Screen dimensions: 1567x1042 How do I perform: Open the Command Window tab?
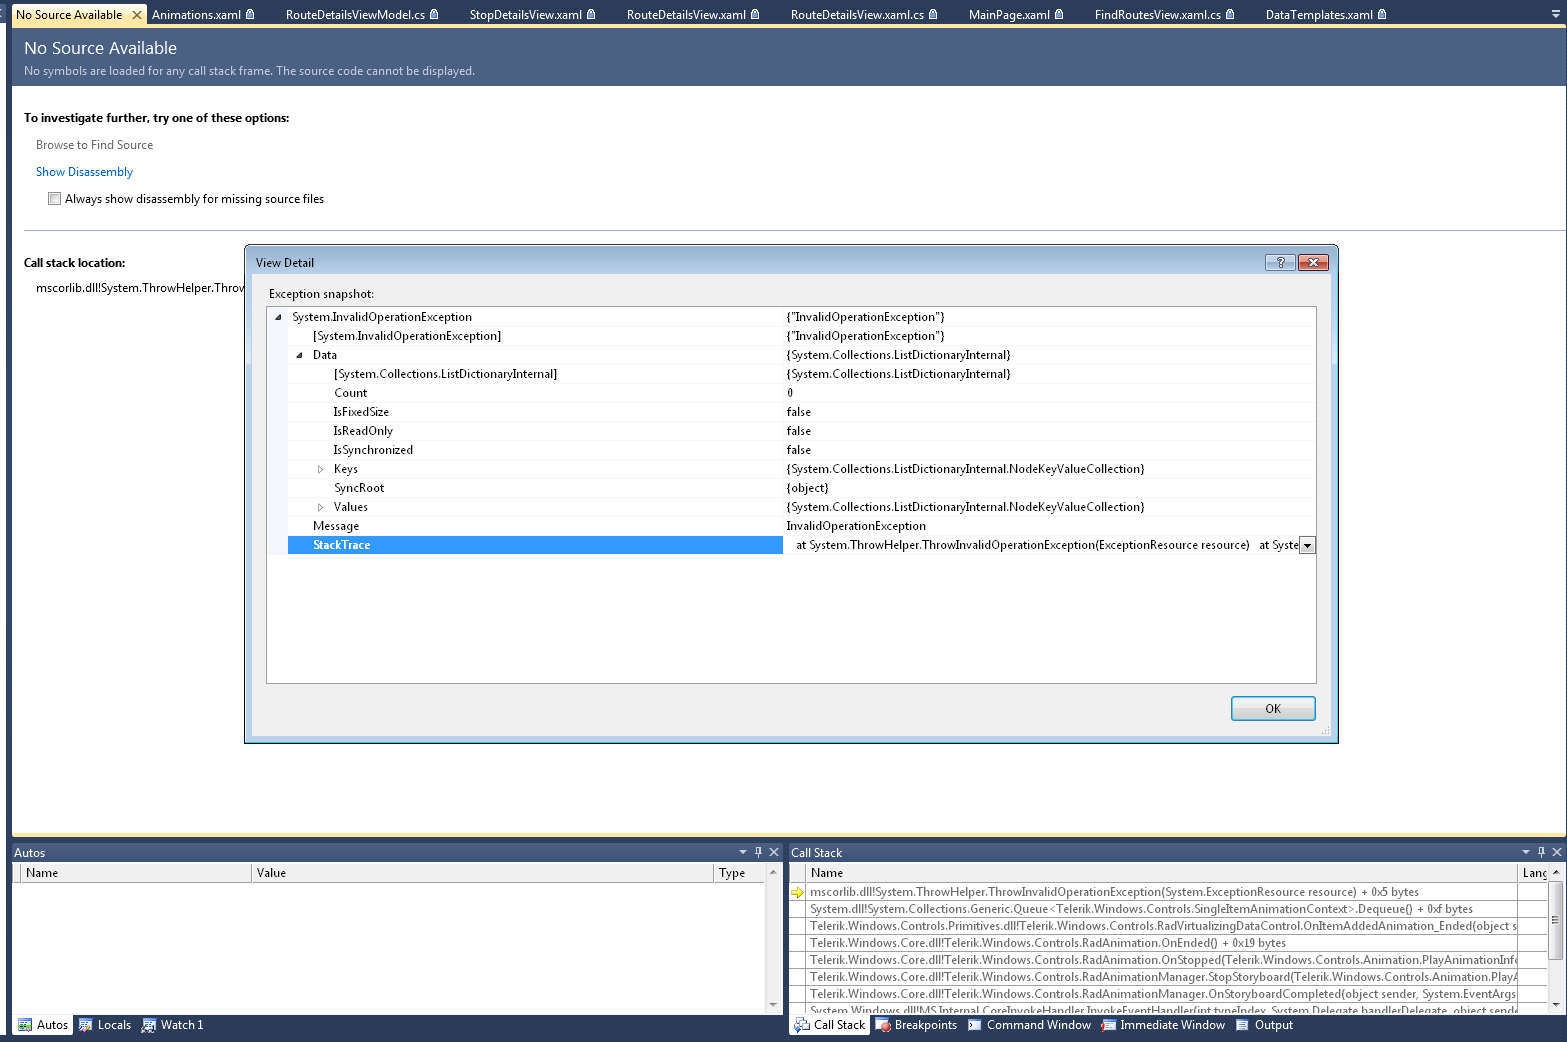click(1029, 1025)
